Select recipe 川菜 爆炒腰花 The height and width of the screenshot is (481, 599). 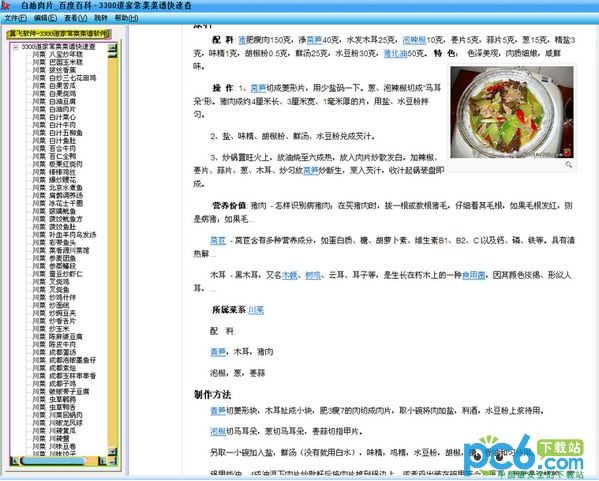[x=54, y=180]
